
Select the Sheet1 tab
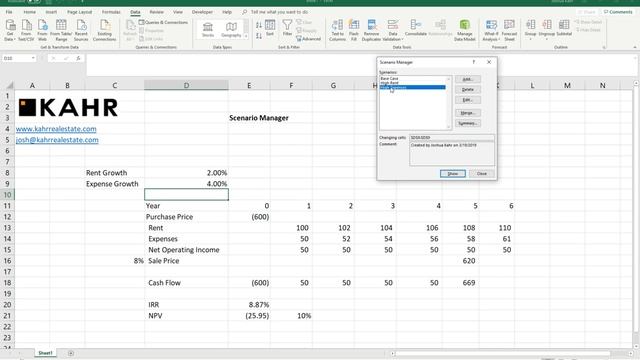click(x=45, y=353)
